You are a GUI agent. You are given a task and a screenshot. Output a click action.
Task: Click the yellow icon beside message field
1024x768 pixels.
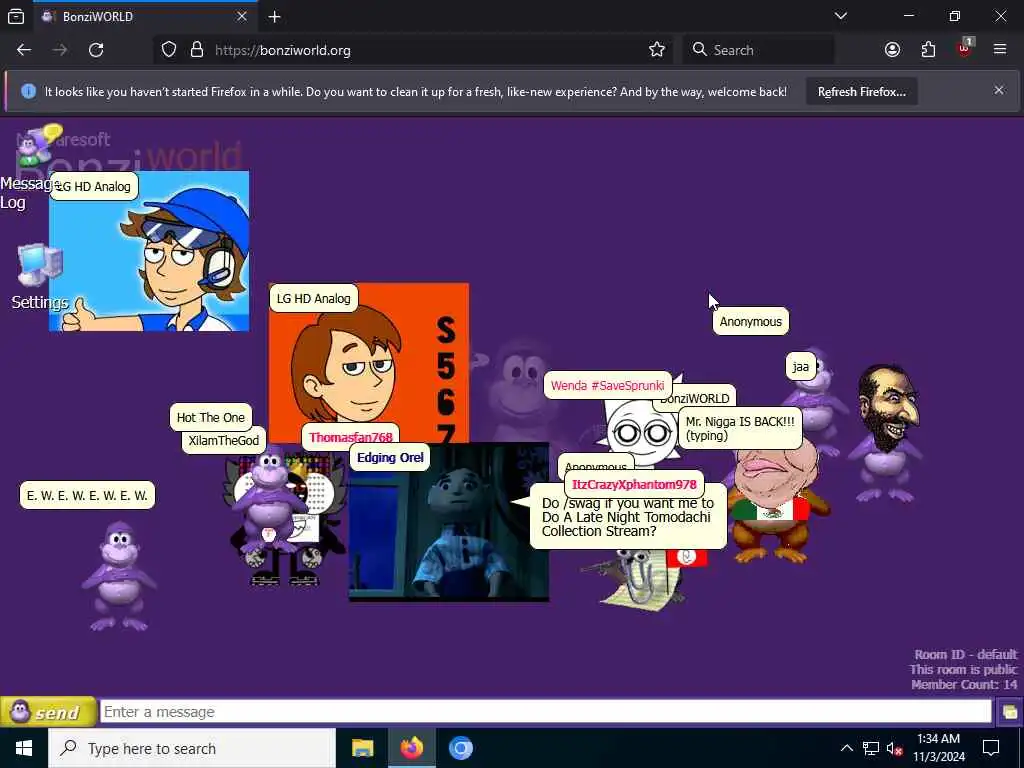pos(1010,712)
